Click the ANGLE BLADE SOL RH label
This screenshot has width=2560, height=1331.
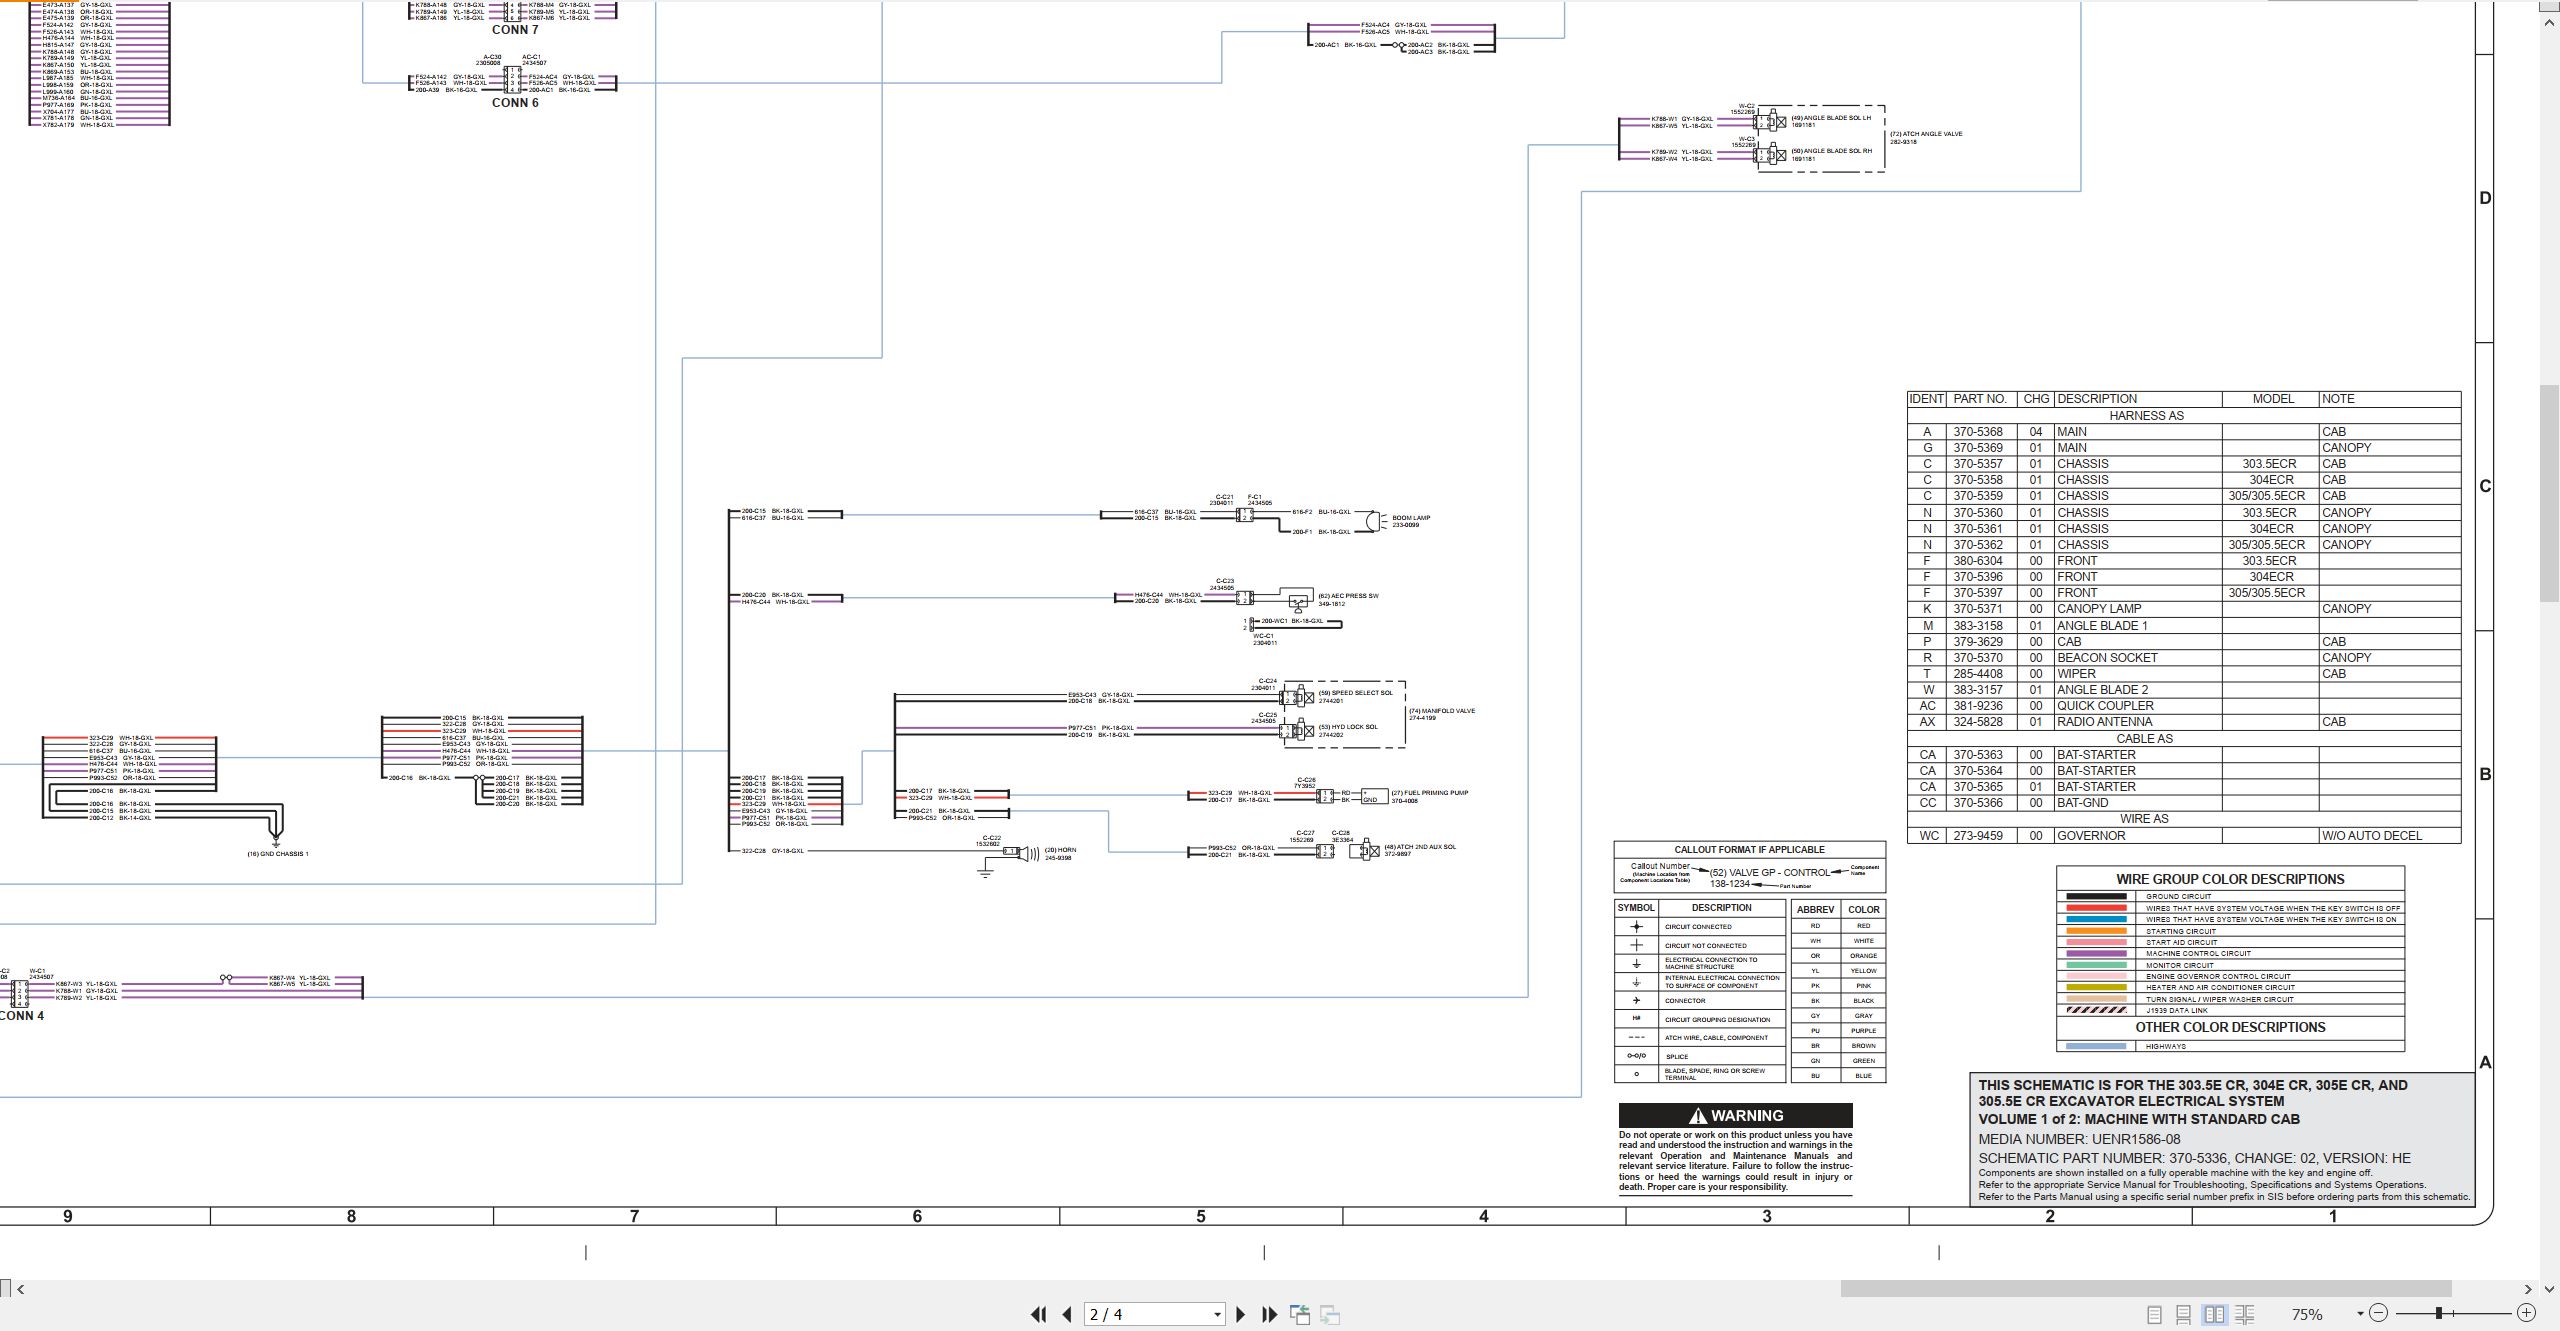(x=1830, y=151)
